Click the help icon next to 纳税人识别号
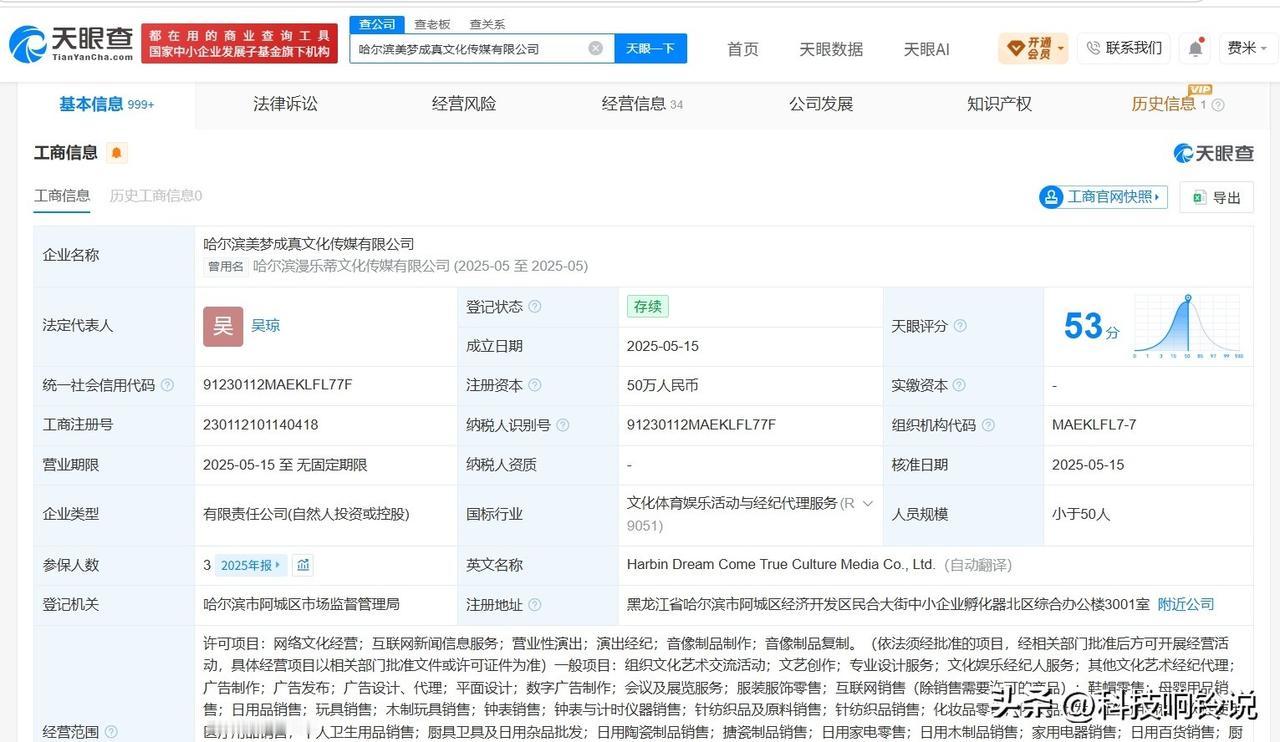 (563, 425)
